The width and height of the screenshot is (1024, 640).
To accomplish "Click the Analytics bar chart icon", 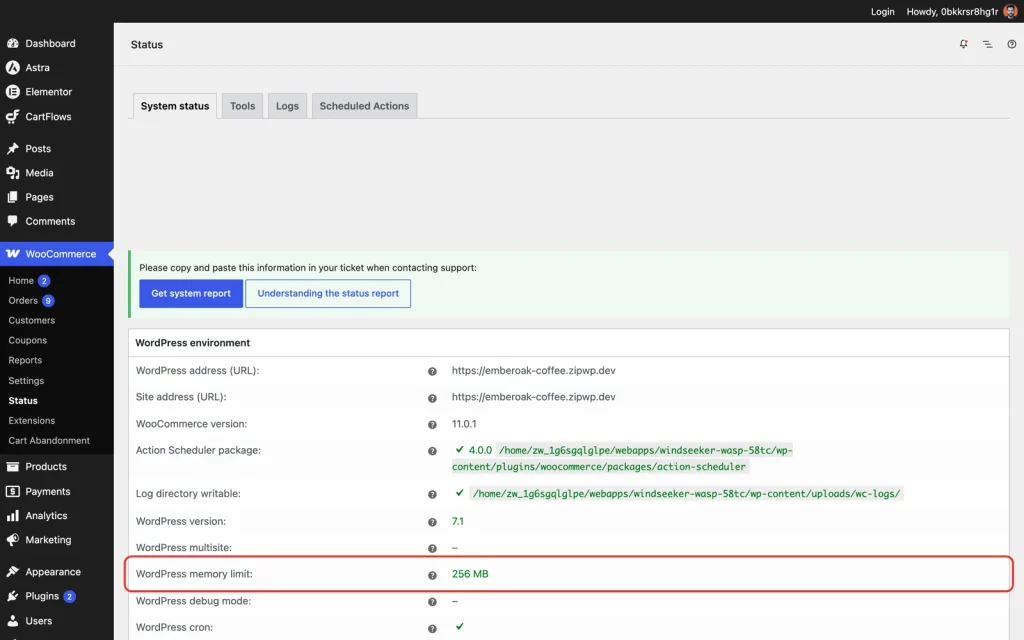I will click(x=12, y=516).
